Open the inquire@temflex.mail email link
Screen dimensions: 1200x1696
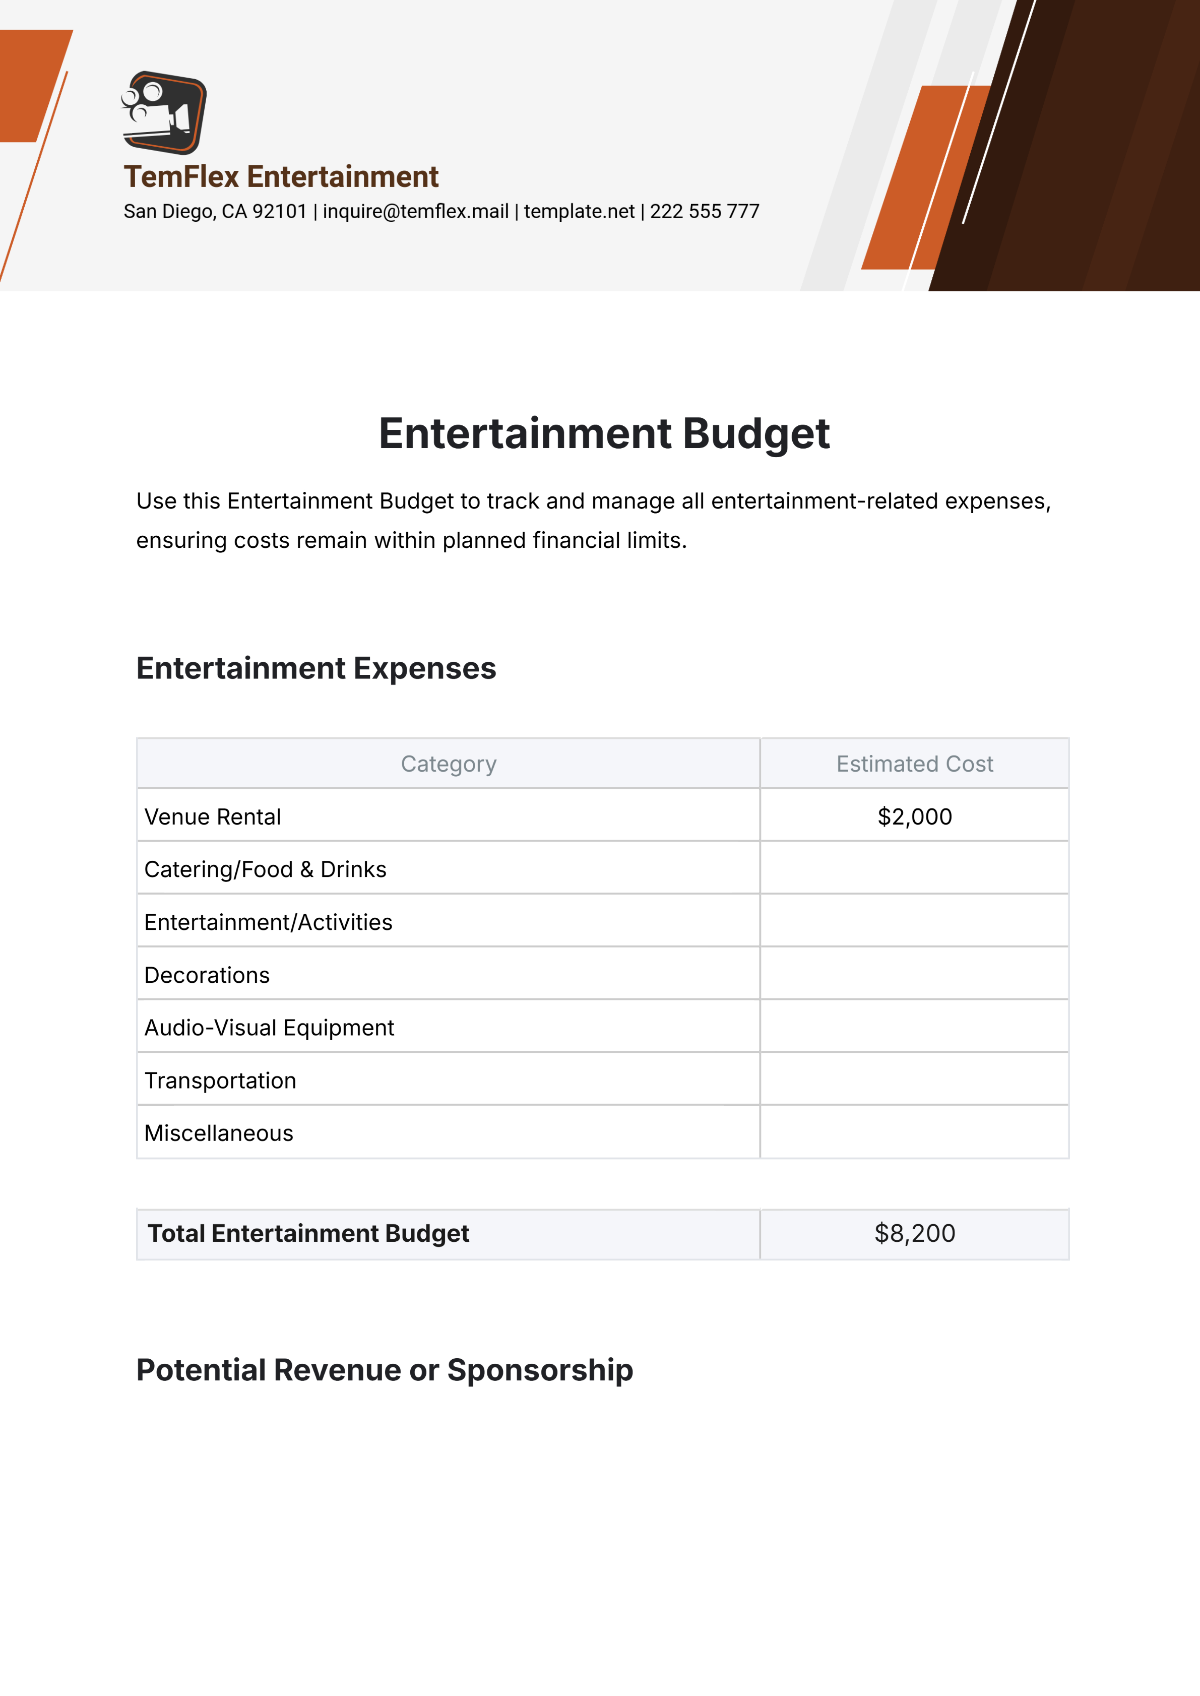click(415, 212)
